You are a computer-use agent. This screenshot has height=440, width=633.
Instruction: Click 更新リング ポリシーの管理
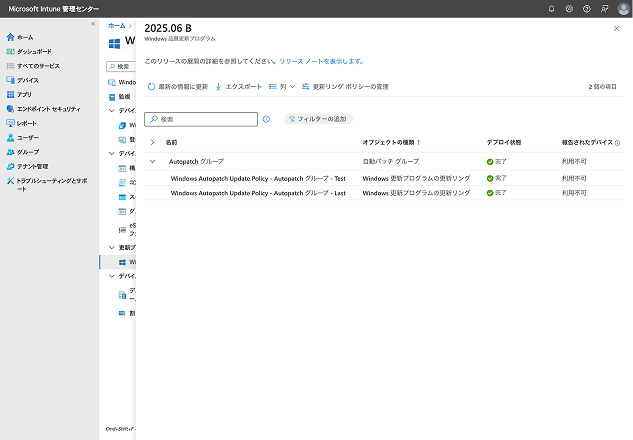click(345, 86)
